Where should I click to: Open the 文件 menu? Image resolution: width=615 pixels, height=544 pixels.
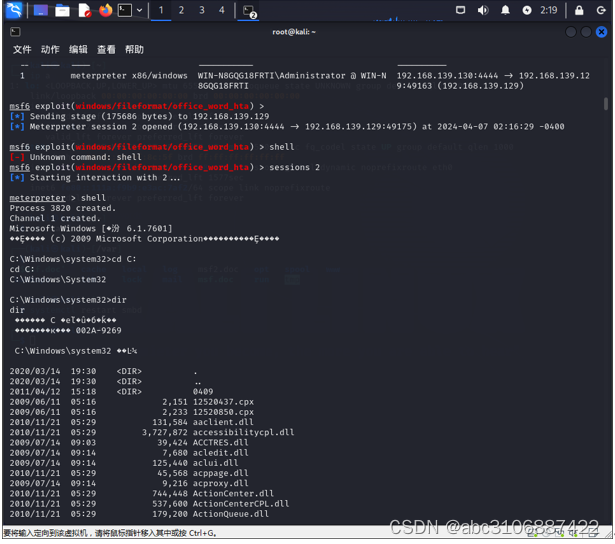22,49
